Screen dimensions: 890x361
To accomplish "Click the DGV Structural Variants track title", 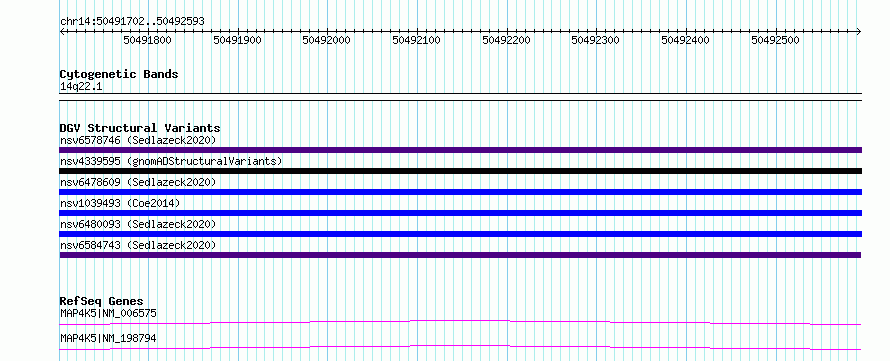I will [x=140, y=128].
